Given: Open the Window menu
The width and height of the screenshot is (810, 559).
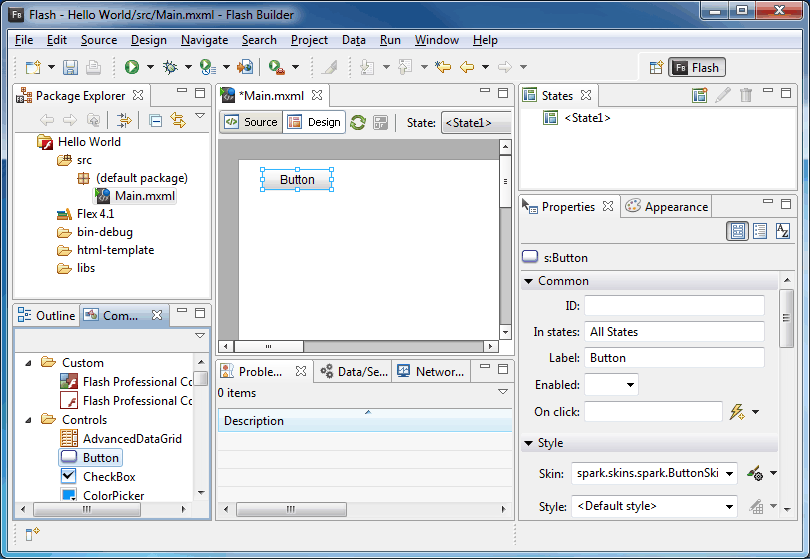Looking at the screenshot, I should pos(437,40).
